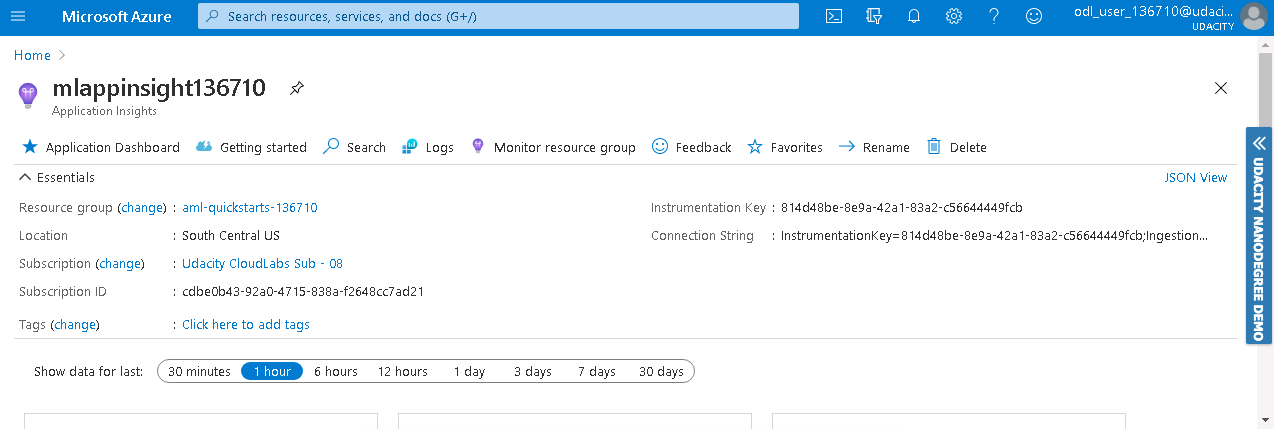Change the resource group

(x=141, y=208)
